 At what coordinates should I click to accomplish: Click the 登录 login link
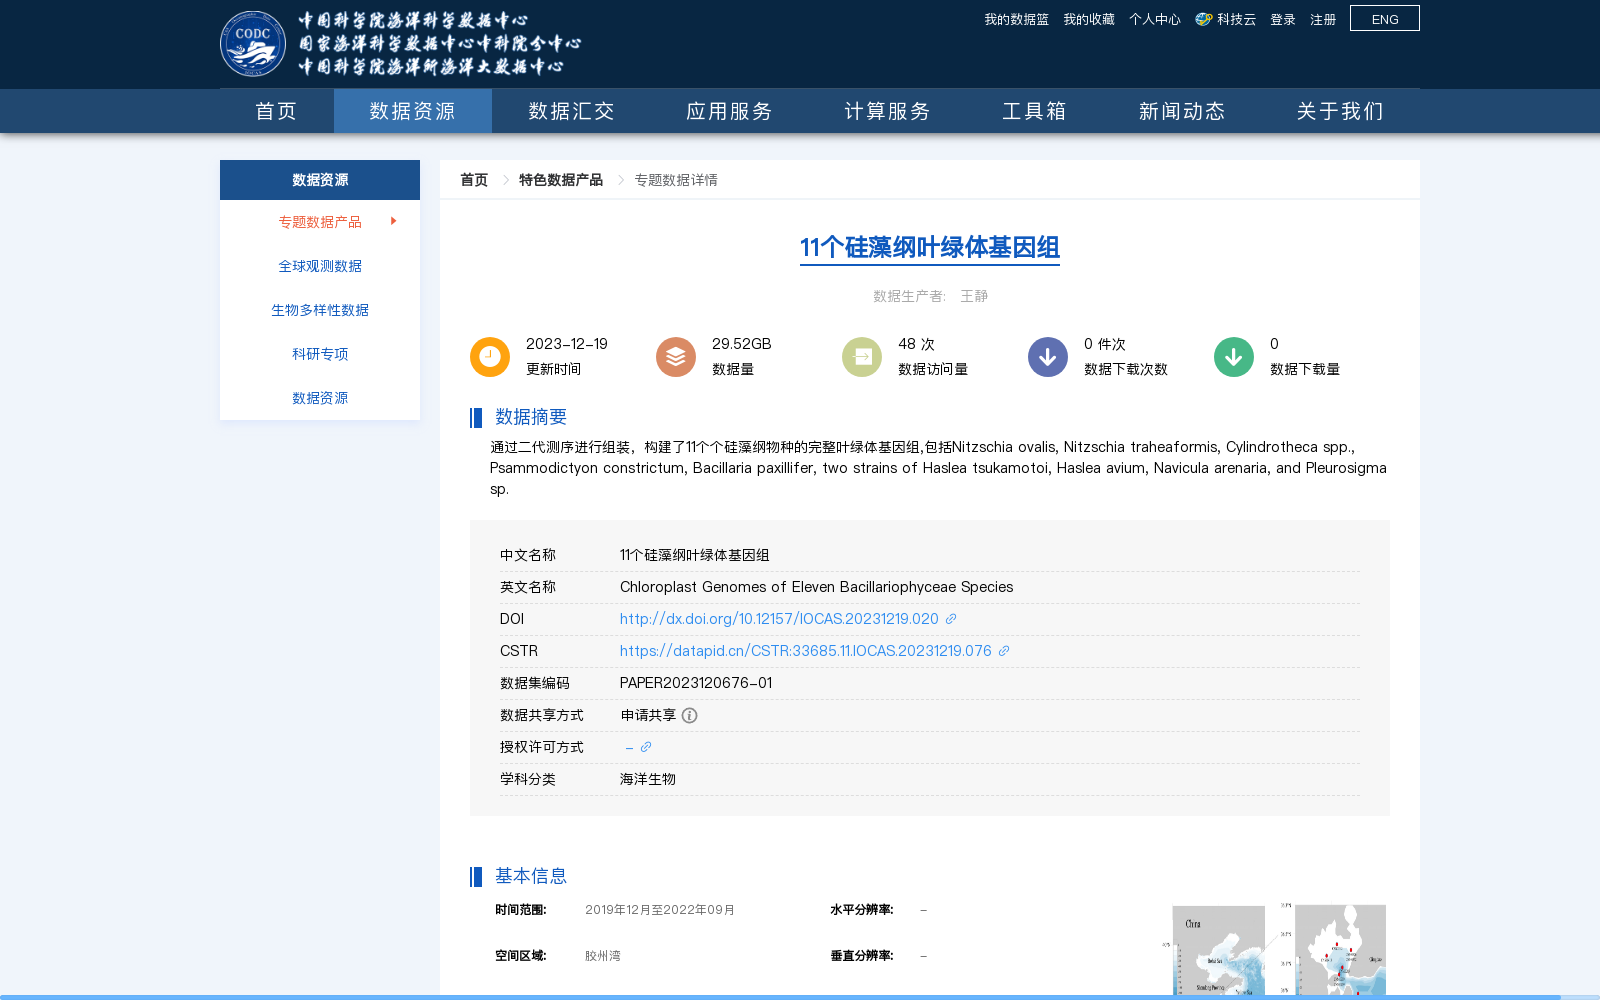click(1283, 19)
